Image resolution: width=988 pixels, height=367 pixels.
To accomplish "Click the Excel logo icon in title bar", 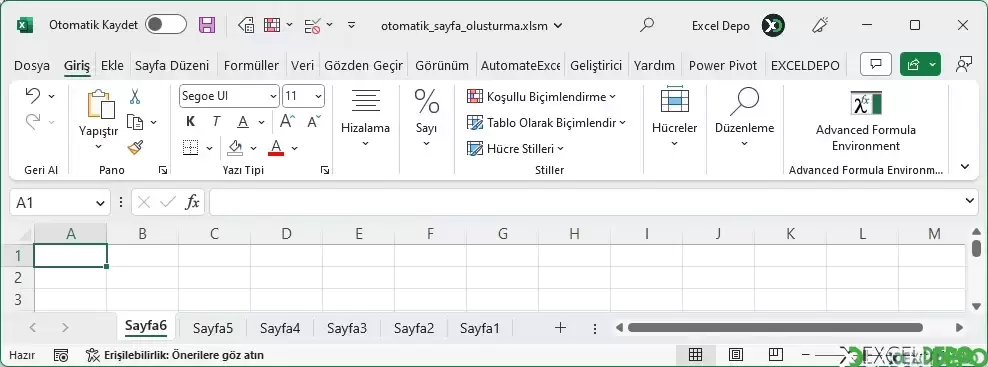I will click(x=25, y=25).
